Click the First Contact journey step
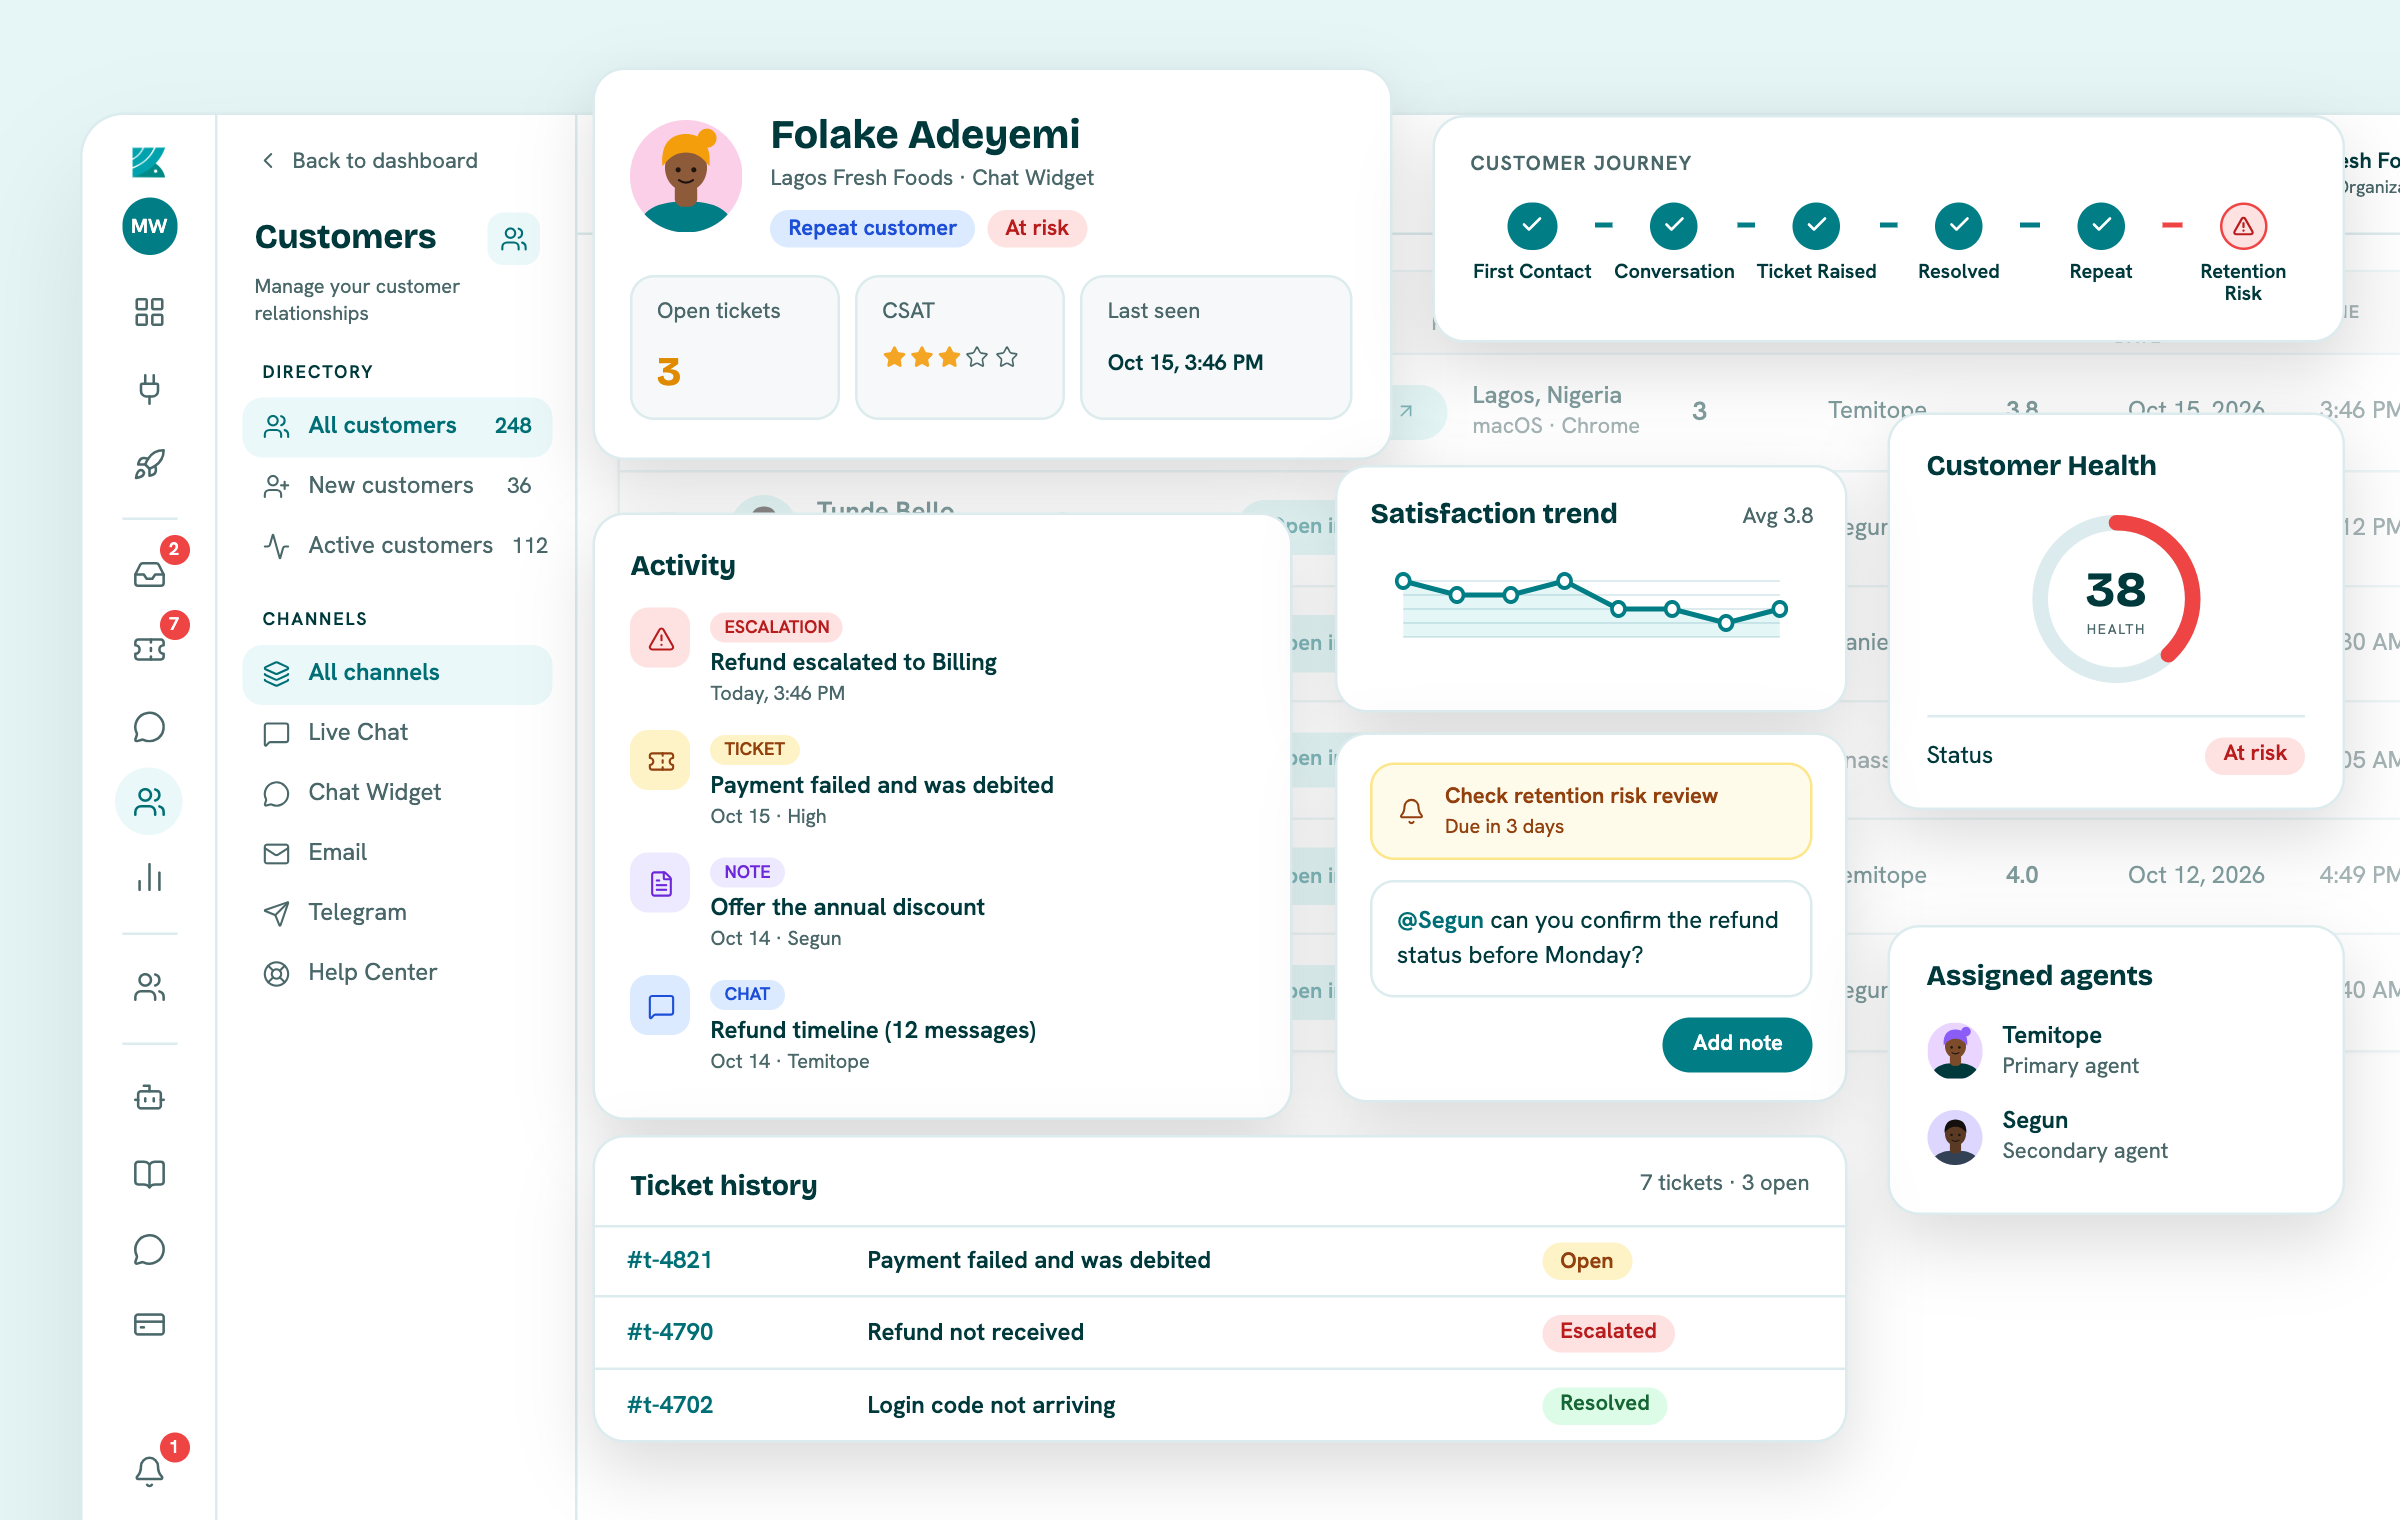The image size is (2400, 1520). pos(1531,243)
